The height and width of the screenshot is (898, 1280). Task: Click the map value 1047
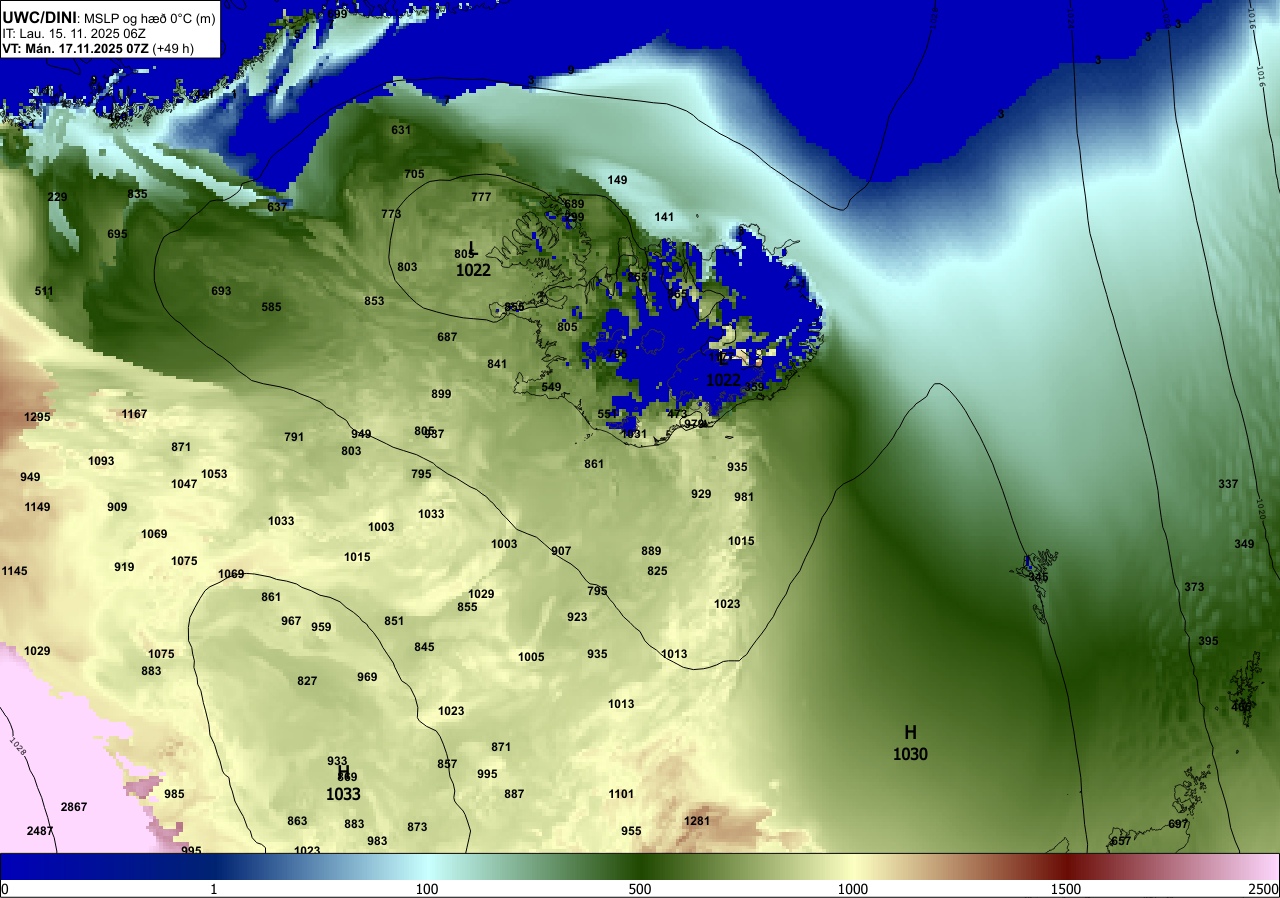(x=184, y=484)
